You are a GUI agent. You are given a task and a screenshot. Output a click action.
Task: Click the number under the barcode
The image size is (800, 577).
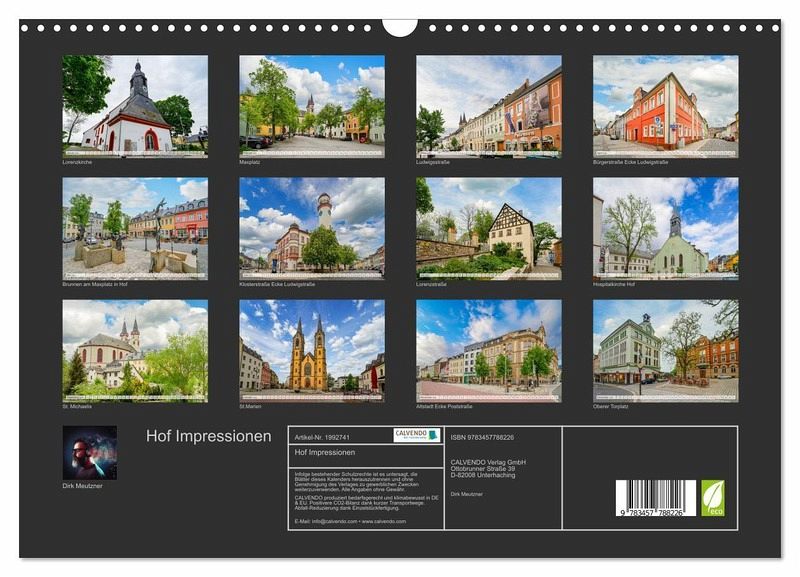click(x=652, y=512)
